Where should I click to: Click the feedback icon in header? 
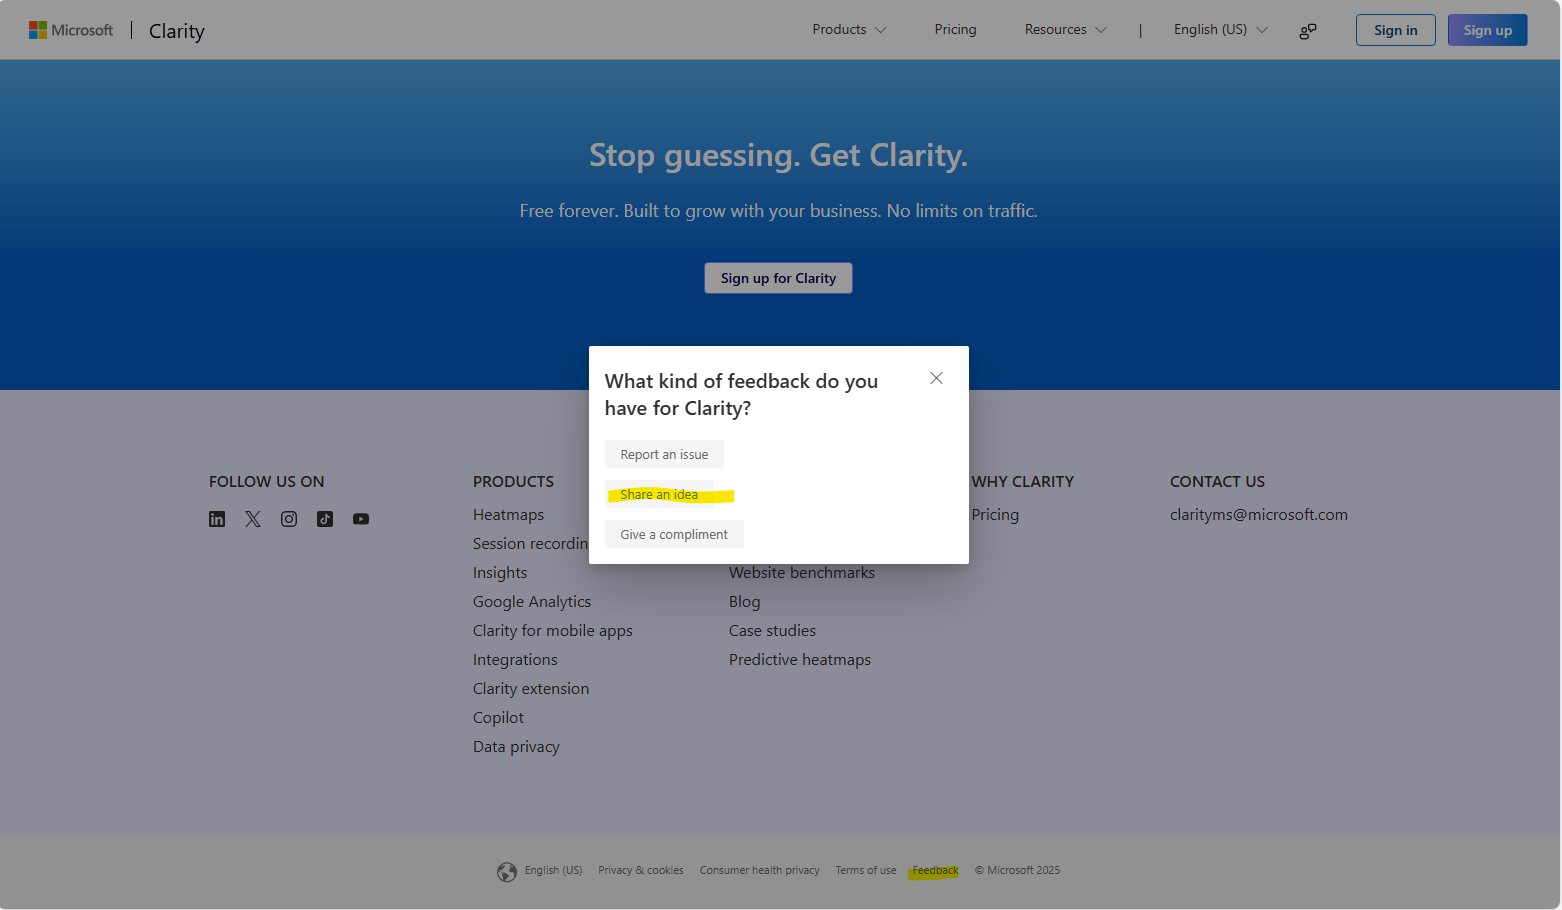click(1308, 31)
